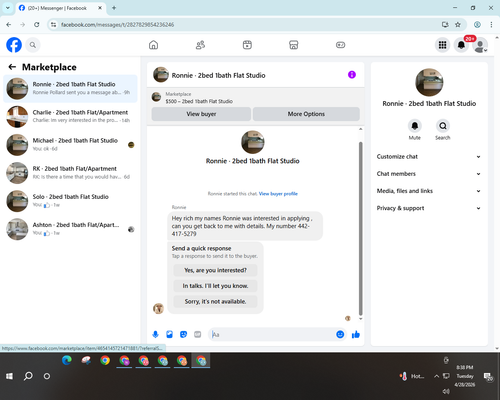Go back in the browser
The width and height of the screenshot is (500, 400).
tap(9, 25)
